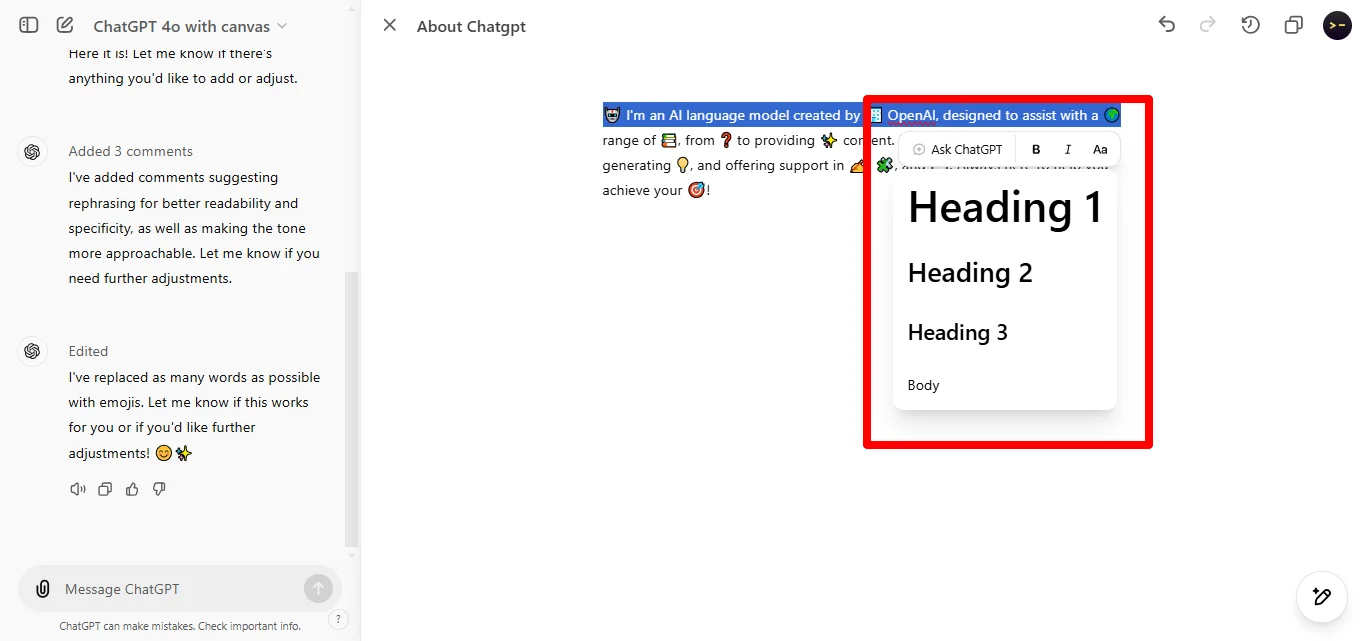Open help via the question mark button
Screen dimensions: 1366x641
point(338,619)
